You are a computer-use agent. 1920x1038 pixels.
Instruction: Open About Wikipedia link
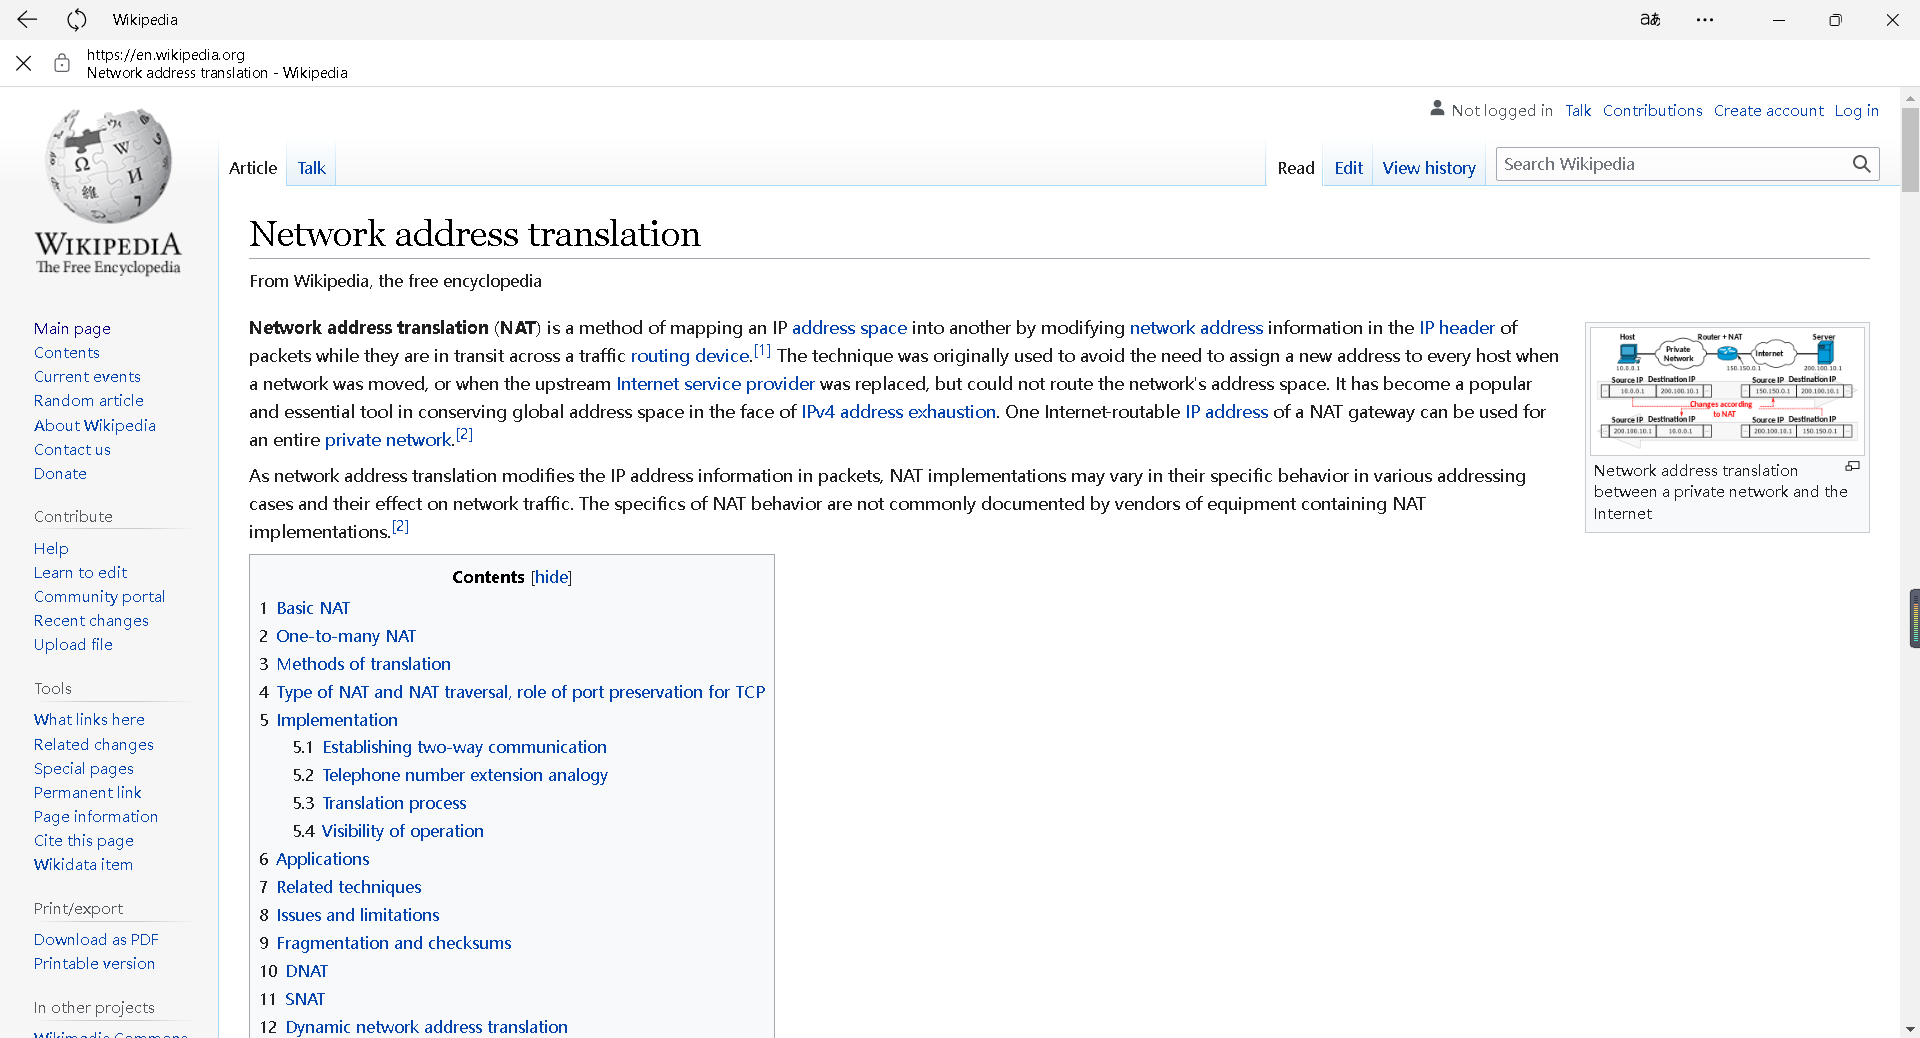pos(95,426)
